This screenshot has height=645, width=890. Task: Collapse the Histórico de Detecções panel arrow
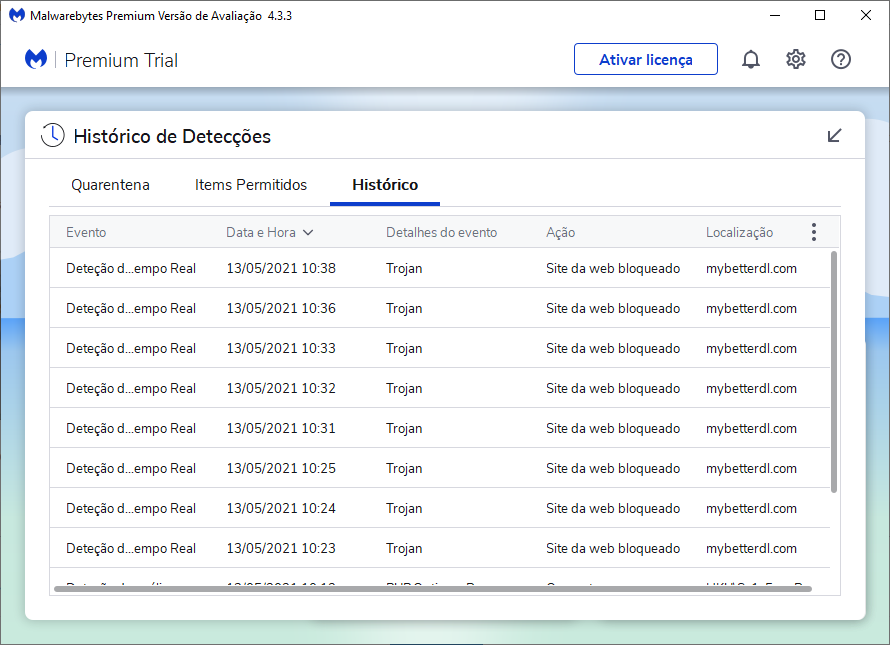pos(834,136)
